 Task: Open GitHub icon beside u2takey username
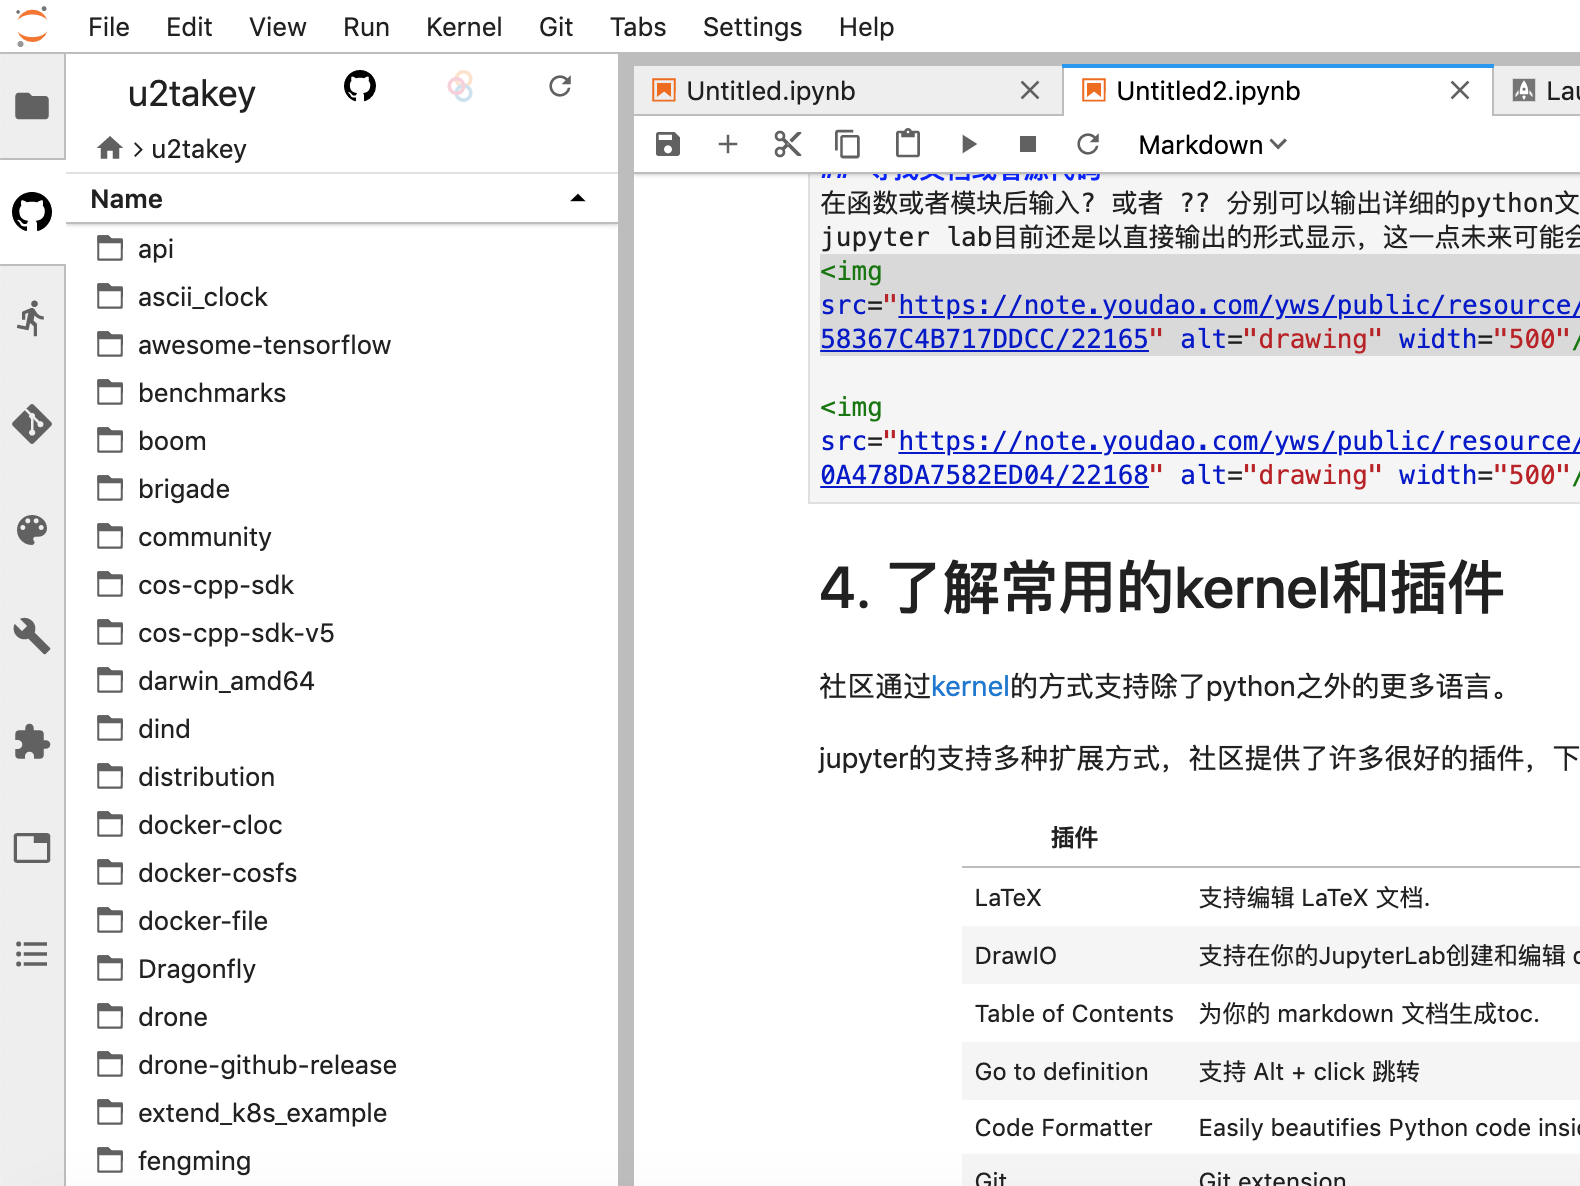[x=360, y=87]
